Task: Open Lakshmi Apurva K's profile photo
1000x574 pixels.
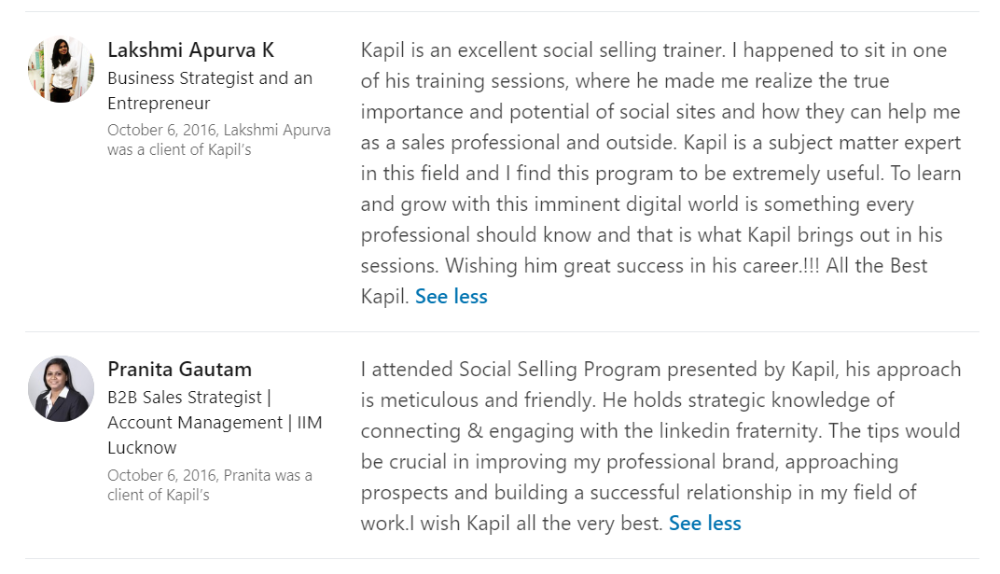Action: [61, 70]
